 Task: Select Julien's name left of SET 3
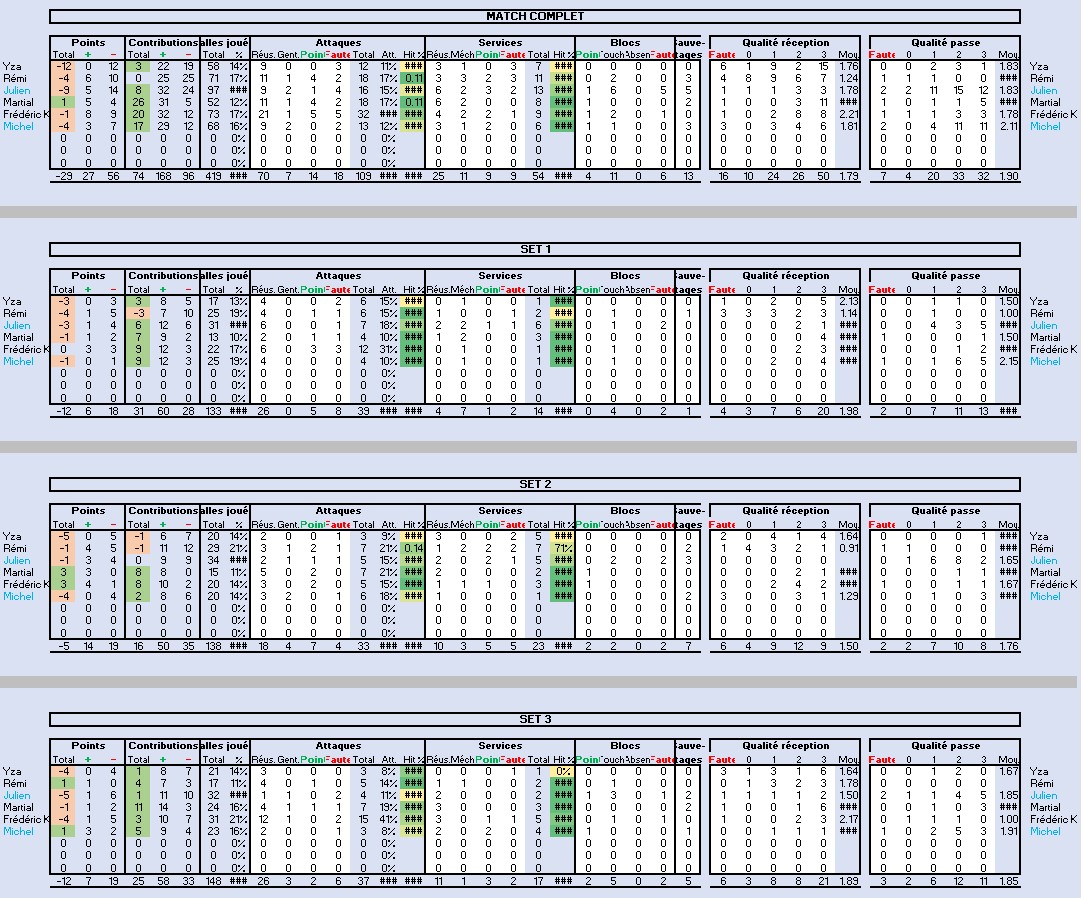[17, 795]
